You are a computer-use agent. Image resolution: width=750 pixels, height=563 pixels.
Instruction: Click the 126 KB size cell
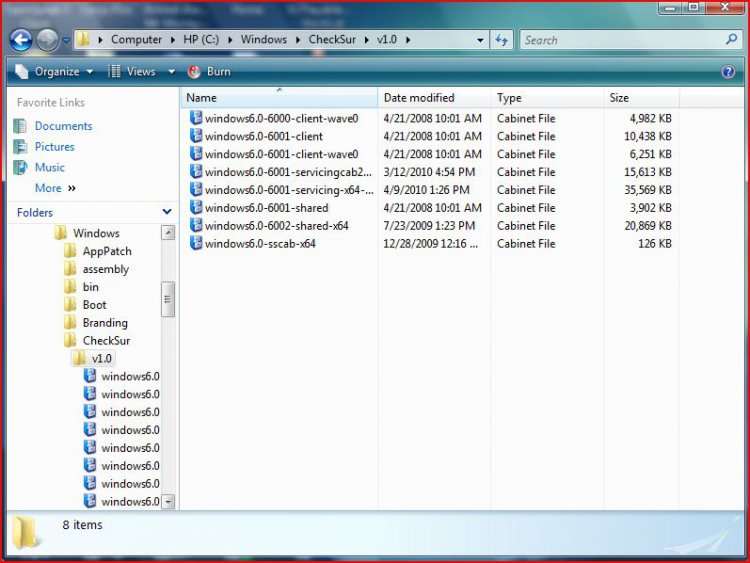coord(655,243)
